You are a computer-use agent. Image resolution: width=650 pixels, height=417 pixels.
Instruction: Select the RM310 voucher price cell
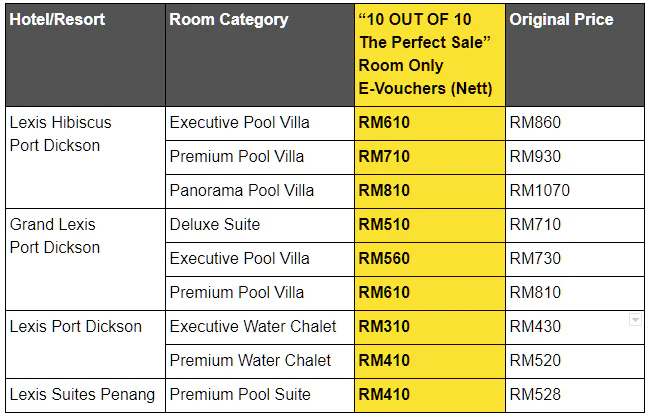pyautogui.click(x=430, y=327)
